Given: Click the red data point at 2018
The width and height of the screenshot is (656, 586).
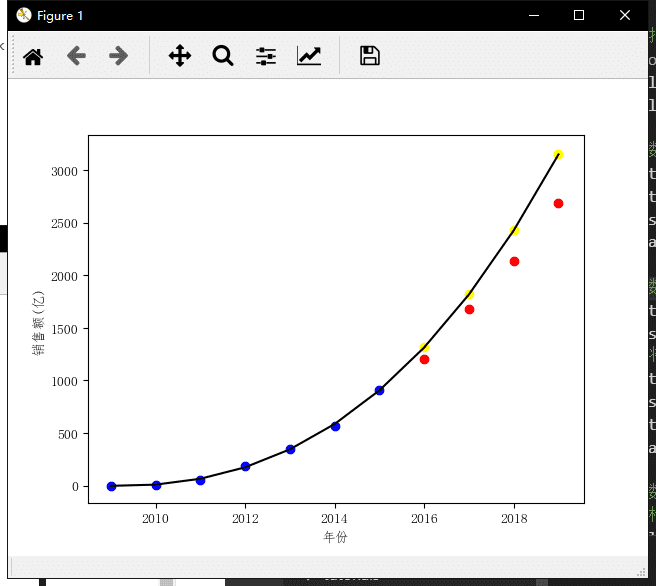Looking at the screenshot, I should 514,261.
